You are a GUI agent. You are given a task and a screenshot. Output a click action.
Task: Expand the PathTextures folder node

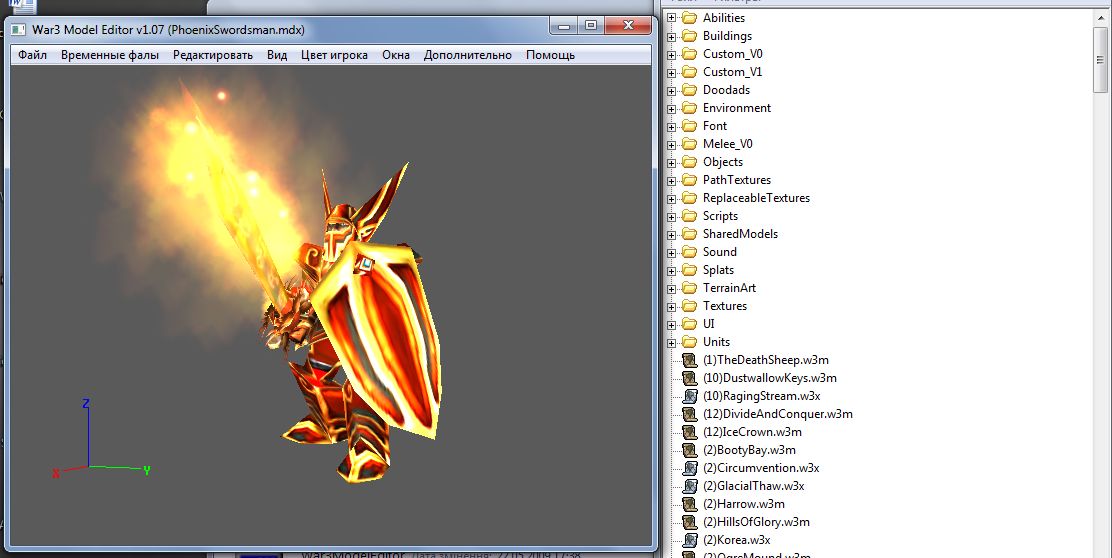click(671, 180)
